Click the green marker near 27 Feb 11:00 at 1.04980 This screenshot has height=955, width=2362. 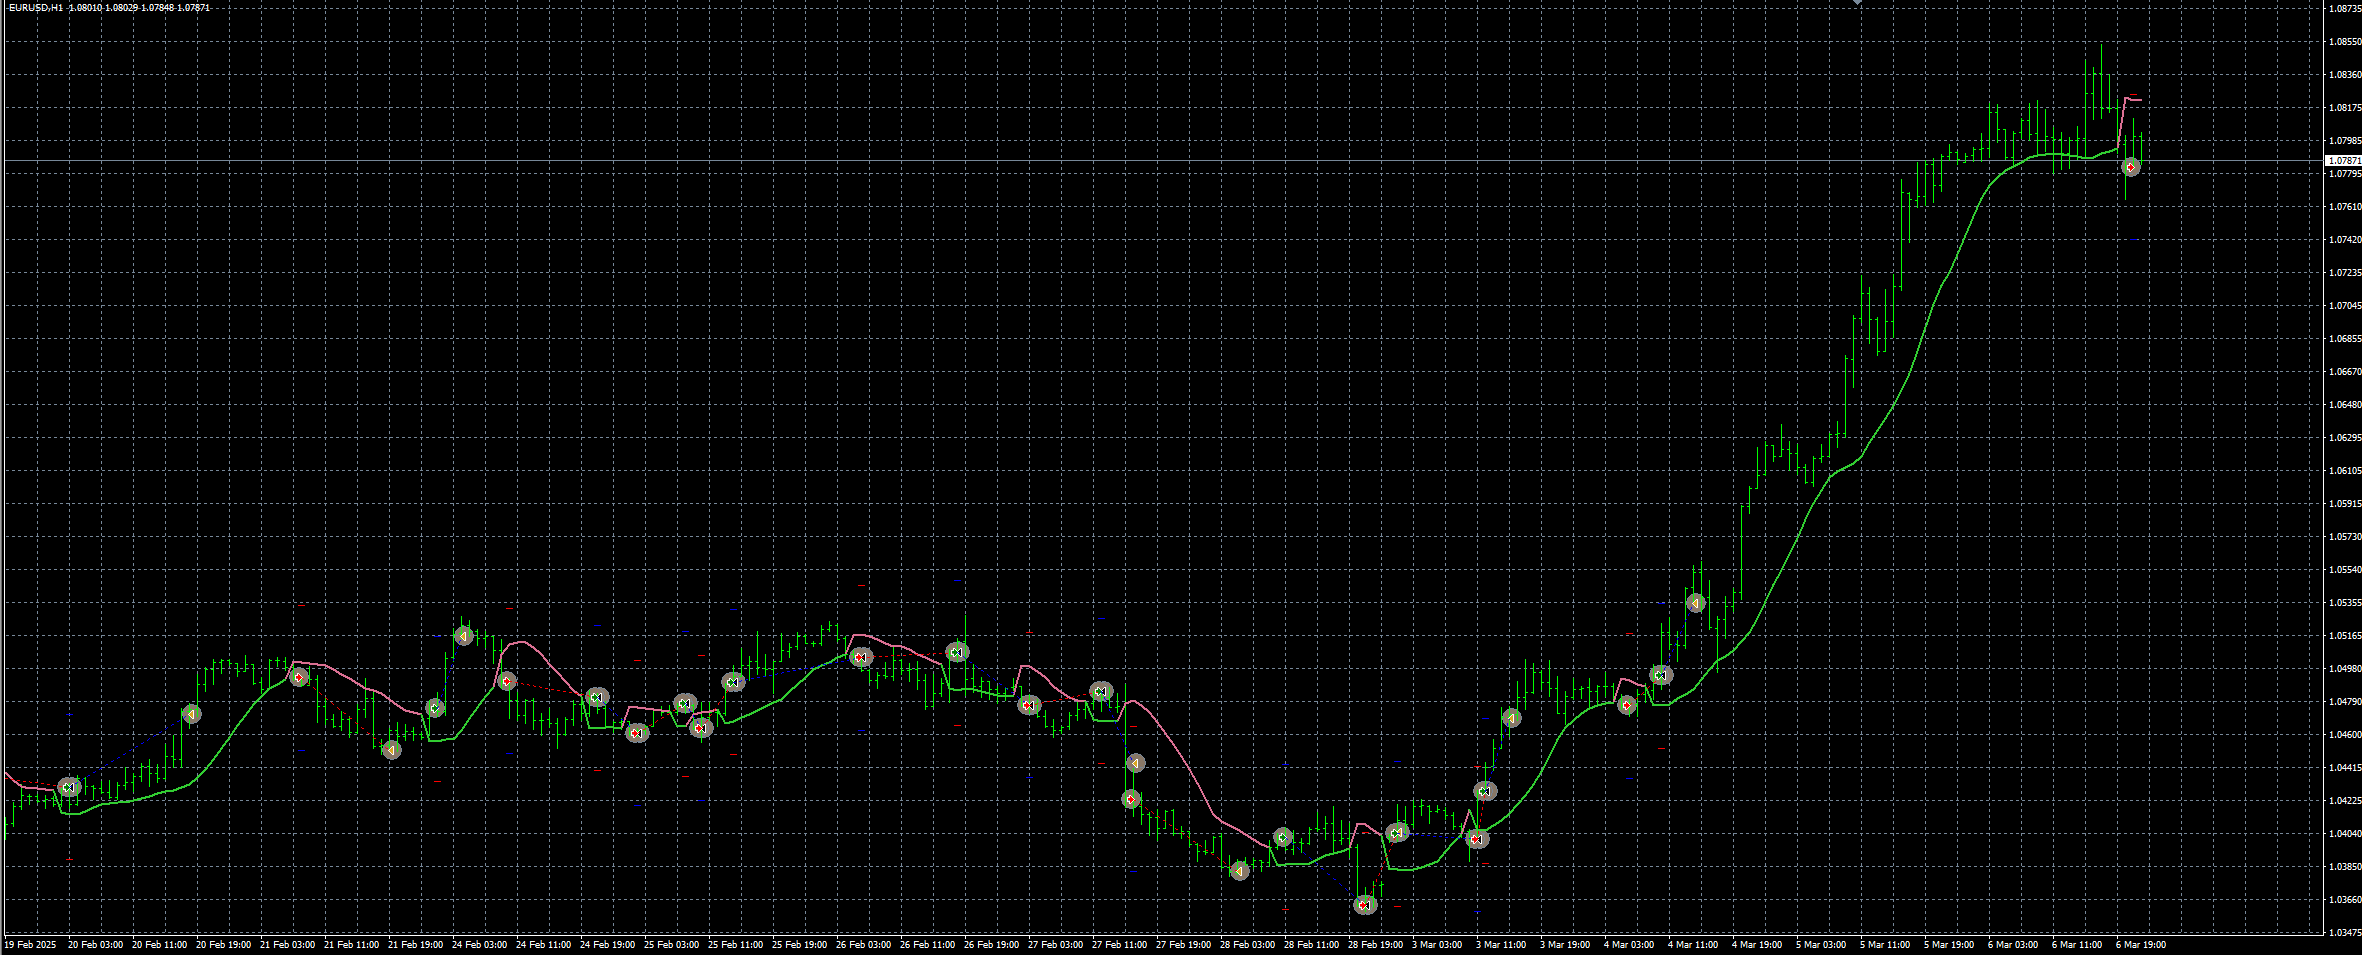1101,691
